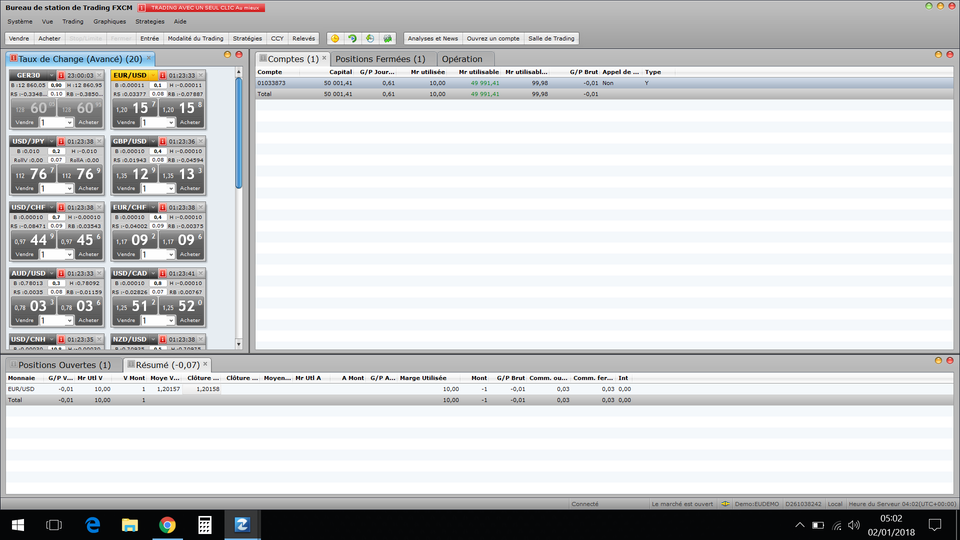The height and width of the screenshot is (540, 960).
Task: Open Analyses et News
Action: (433, 38)
